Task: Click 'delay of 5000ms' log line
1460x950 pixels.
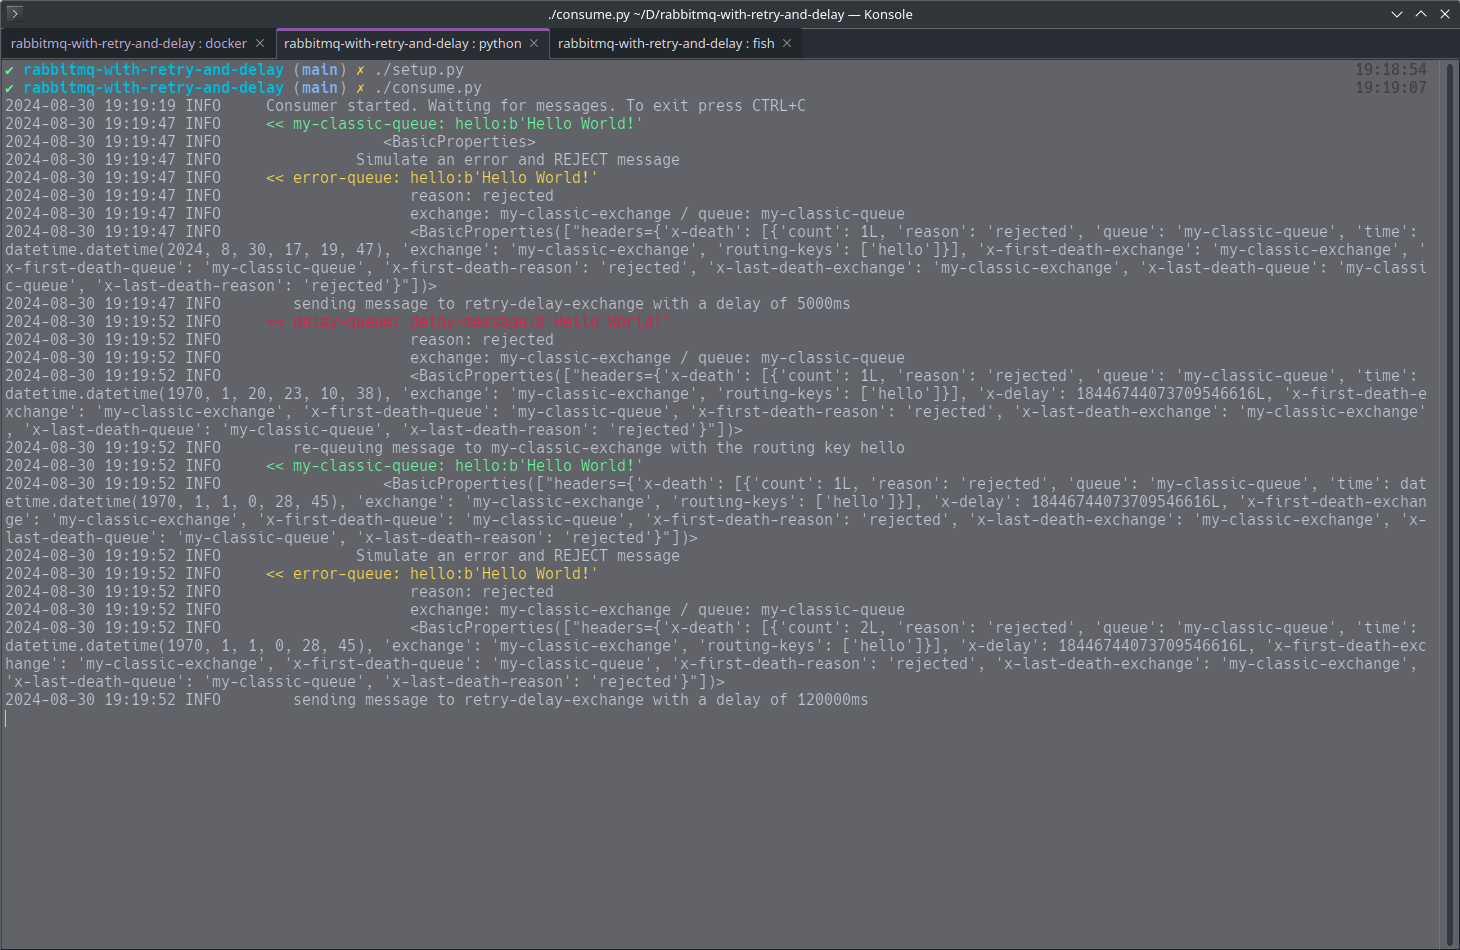Action: tap(572, 304)
